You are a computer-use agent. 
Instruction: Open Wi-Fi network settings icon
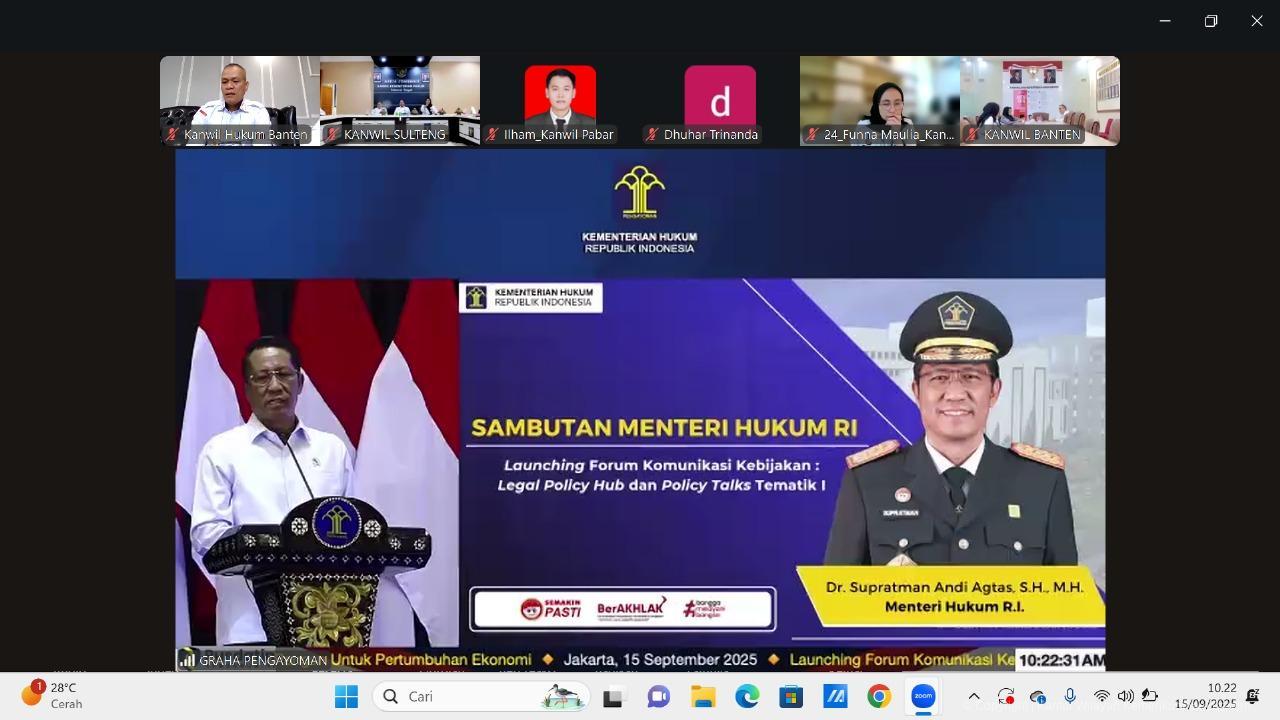click(1101, 696)
